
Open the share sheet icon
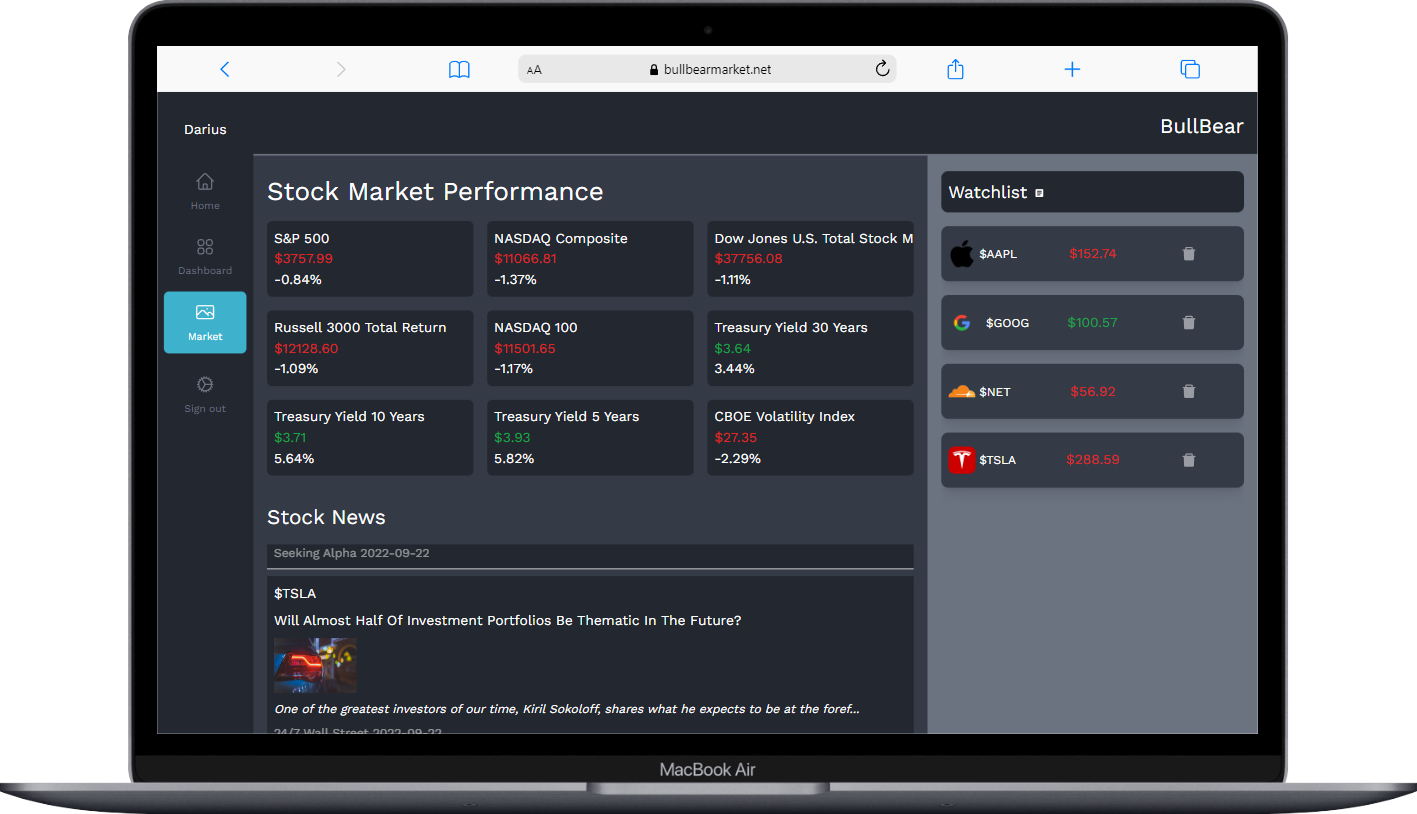(955, 68)
